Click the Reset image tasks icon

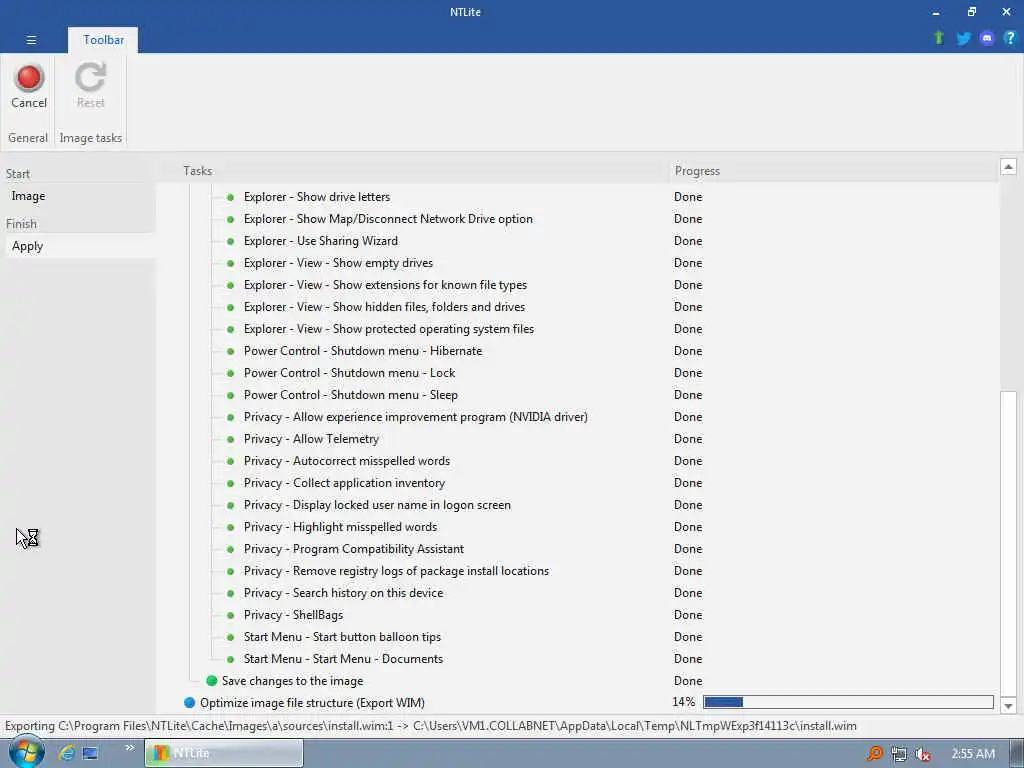90,86
